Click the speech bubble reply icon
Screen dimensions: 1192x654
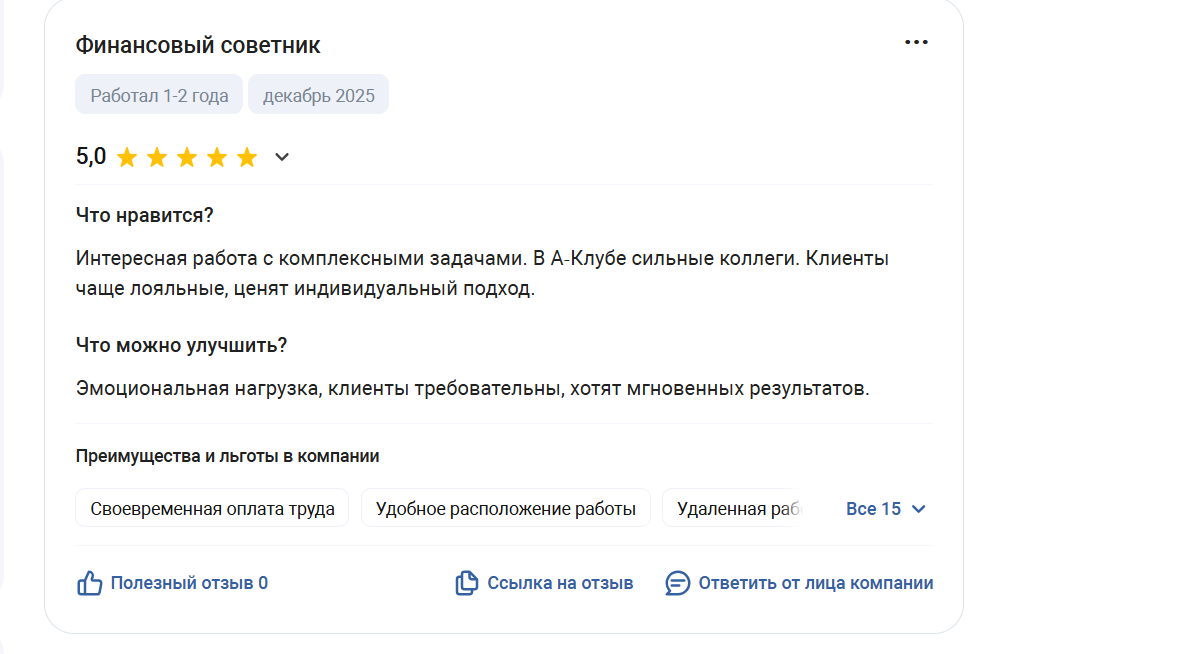[677, 583]
